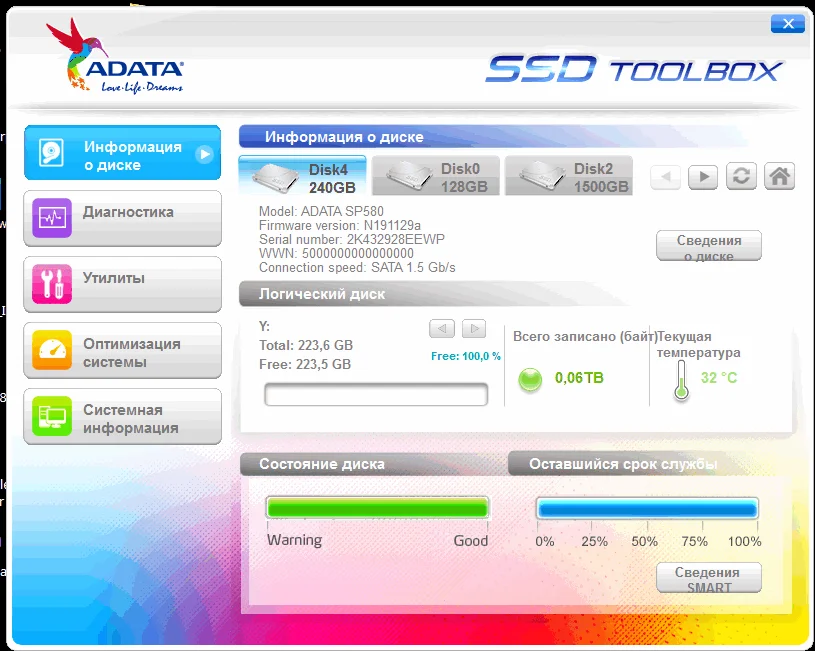Click the Y: drive free space bar
The height and width of the screenshot is (651, 815).
(x=376, y=394)
